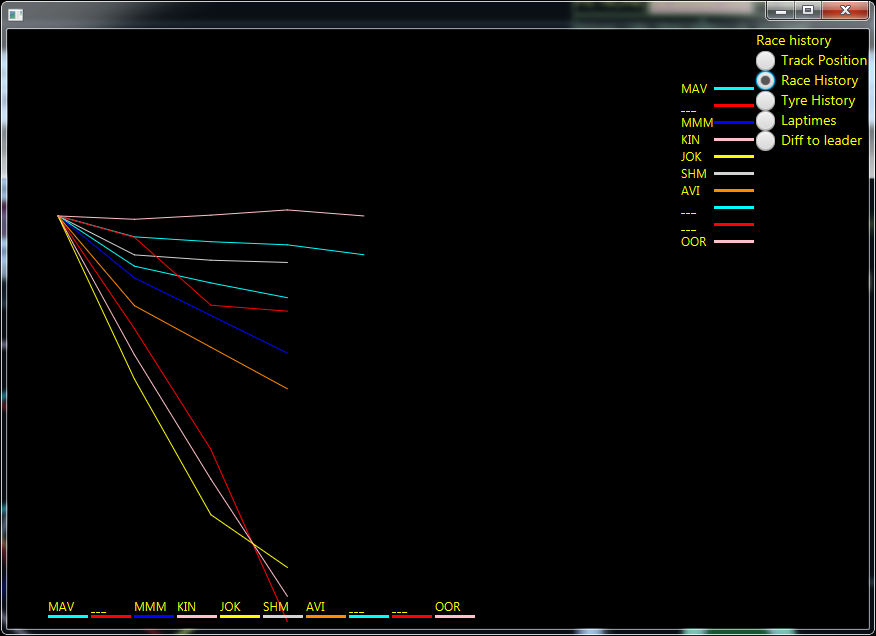Click the SHM label in bottom legend
The image size is (876, 636).
(276, 607)
